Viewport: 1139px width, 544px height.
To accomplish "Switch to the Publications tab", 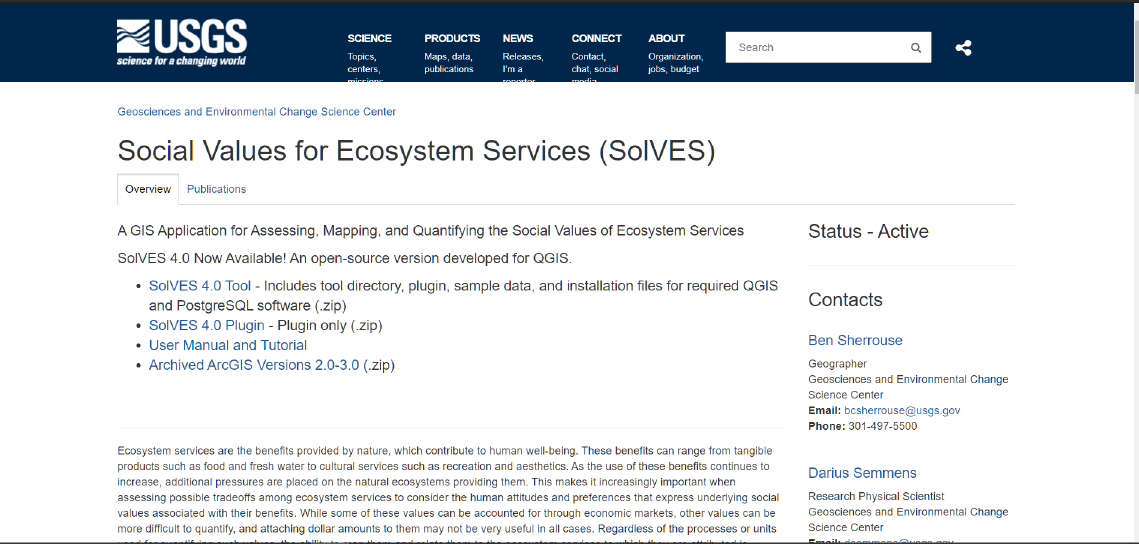I will (216, 189).
